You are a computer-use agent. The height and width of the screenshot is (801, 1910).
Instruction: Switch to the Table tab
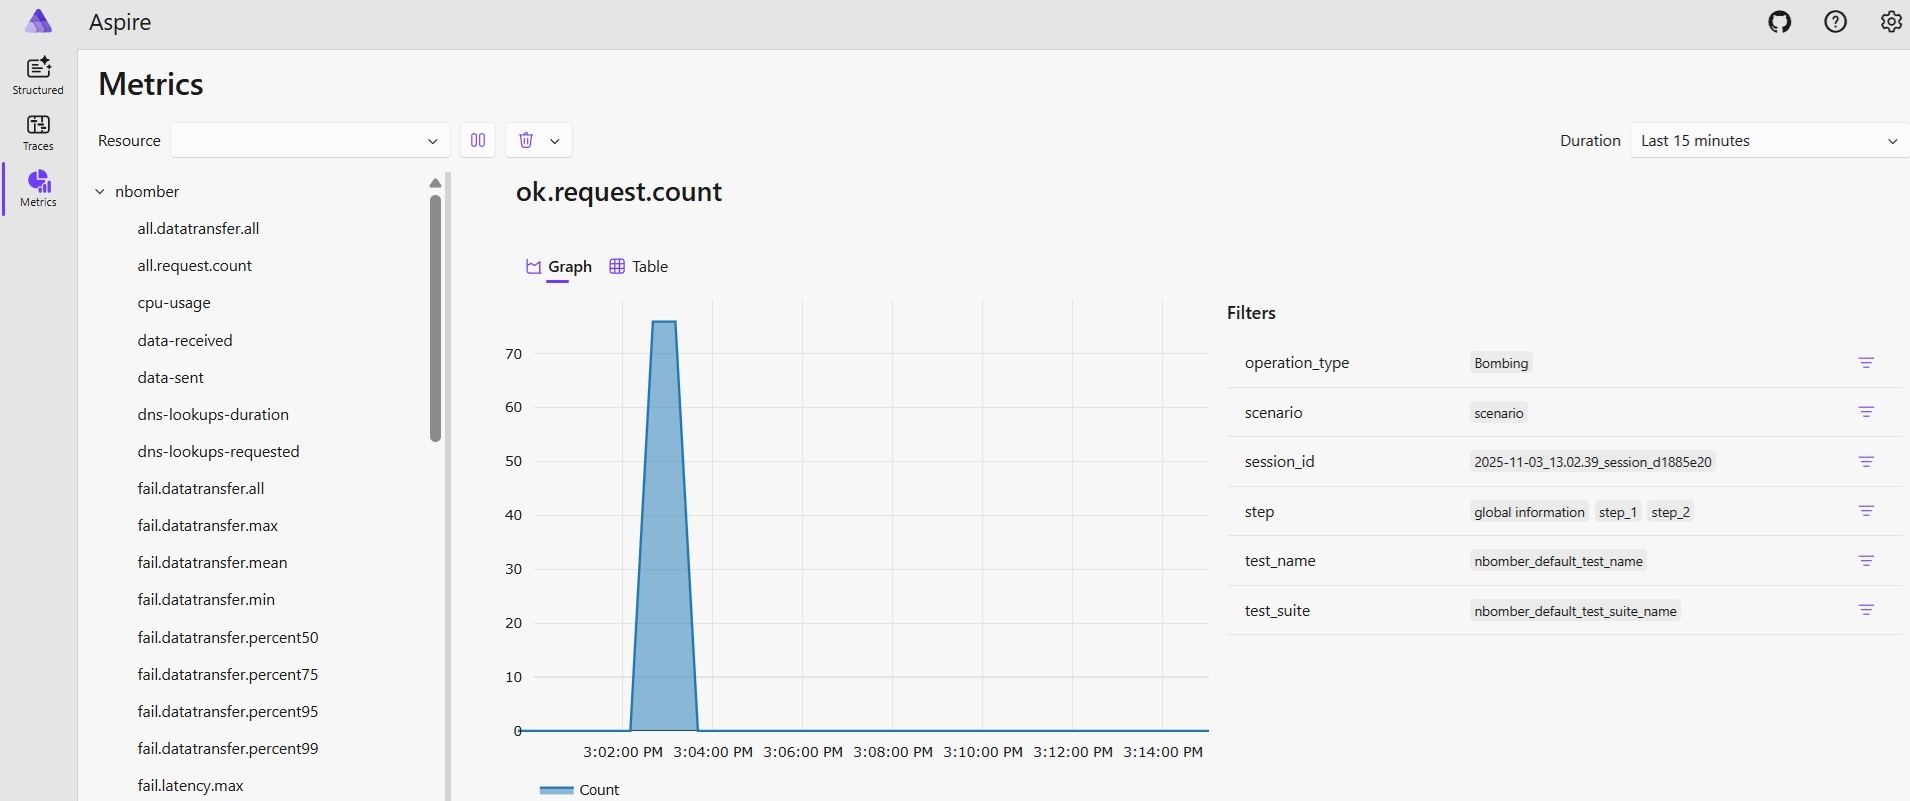[639, 266]
